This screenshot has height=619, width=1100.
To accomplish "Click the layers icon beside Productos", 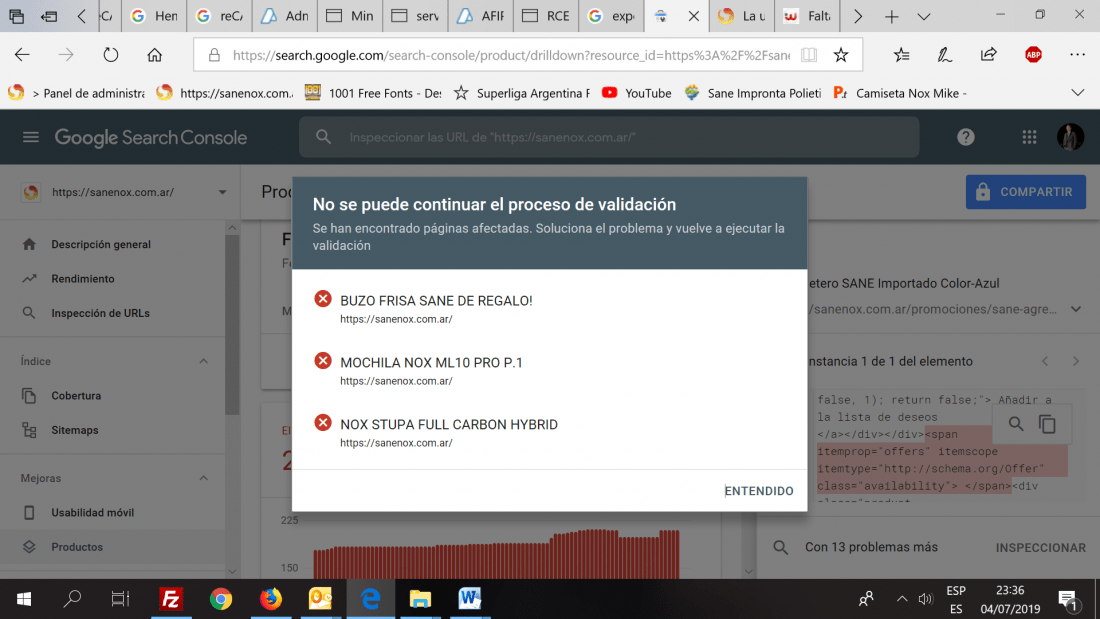I will coord(29,547).
